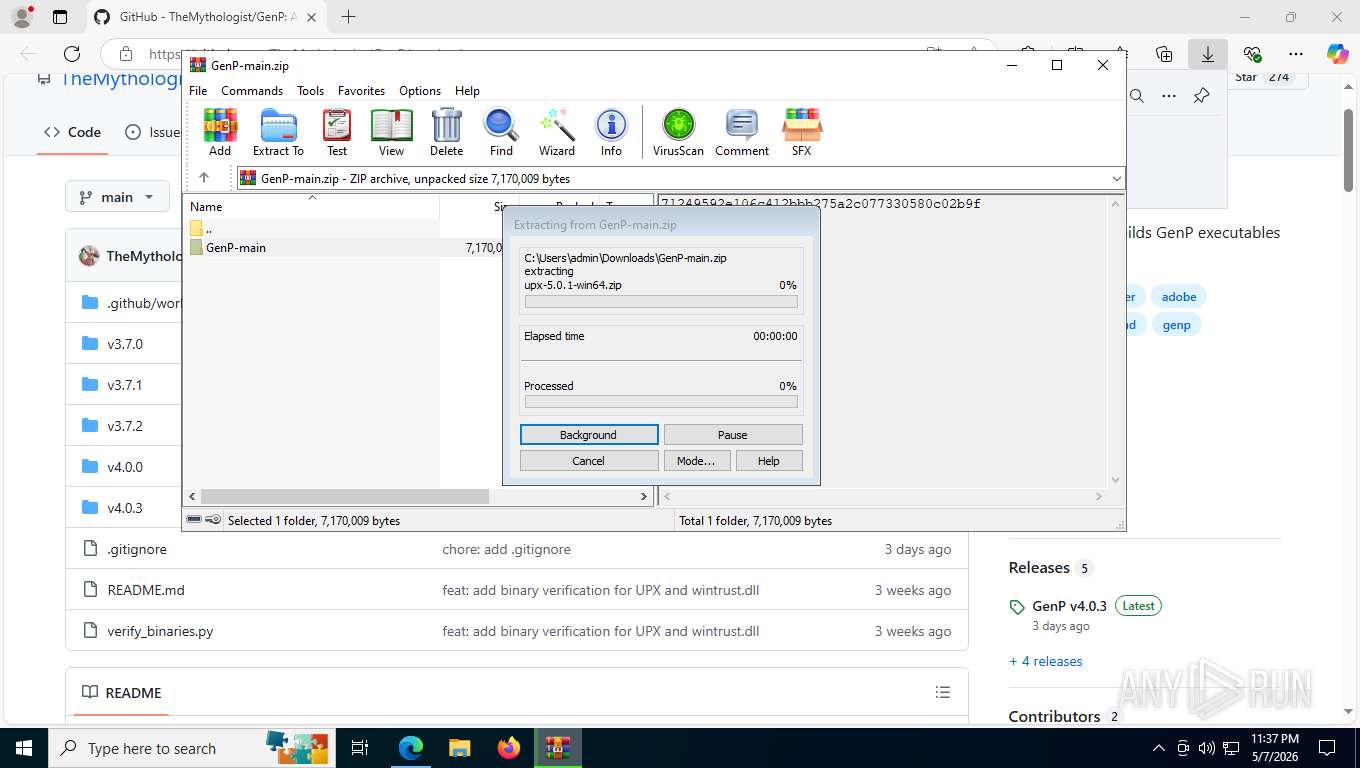Cancel the extraction process
The height and width of the screenshot is (768, 1360).
click(x=589, y=461)
